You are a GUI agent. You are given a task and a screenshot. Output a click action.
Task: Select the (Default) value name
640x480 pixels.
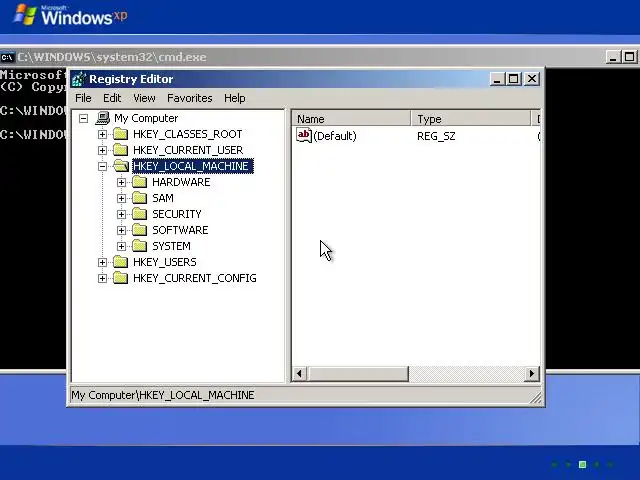click(335, 136)
